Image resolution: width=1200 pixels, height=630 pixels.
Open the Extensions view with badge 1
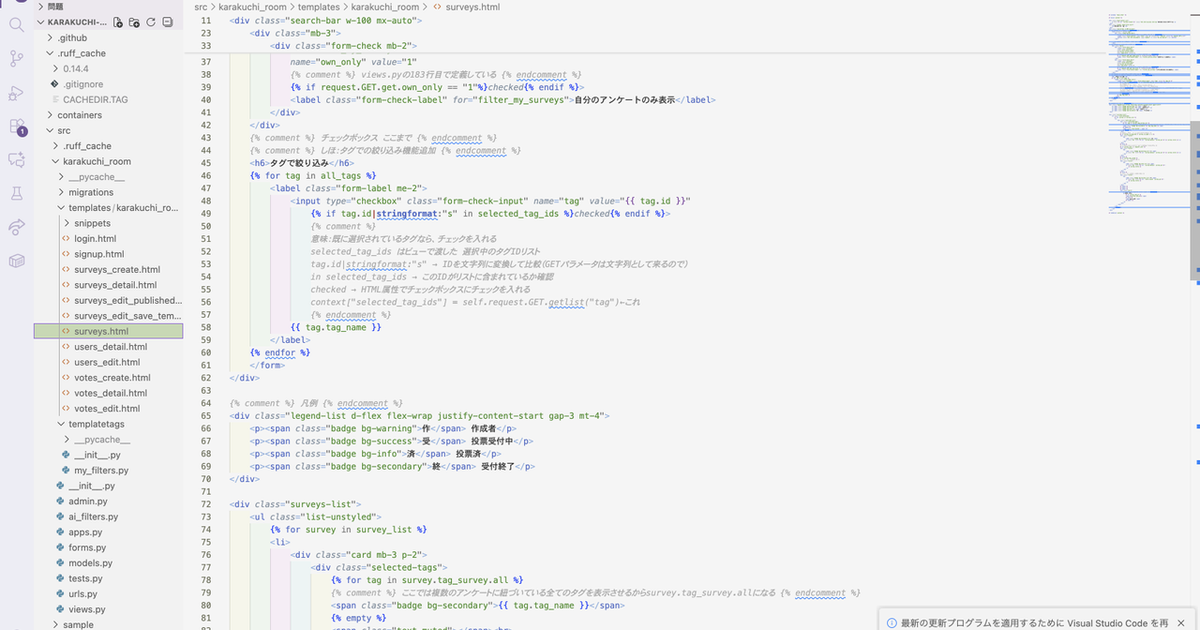(16, 127)
